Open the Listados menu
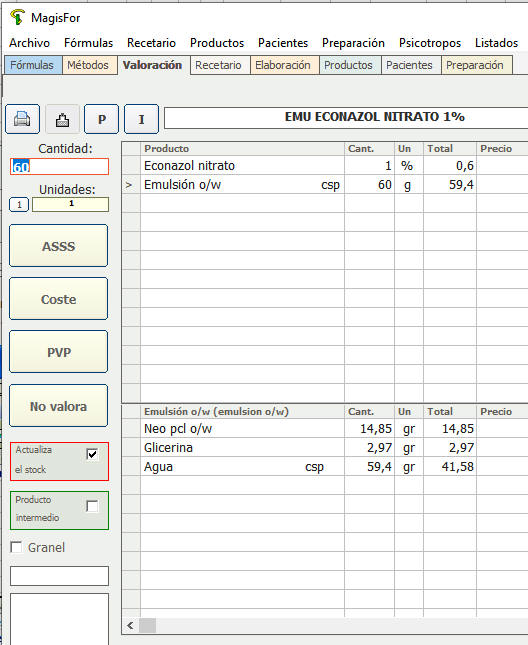 (496, 43)
